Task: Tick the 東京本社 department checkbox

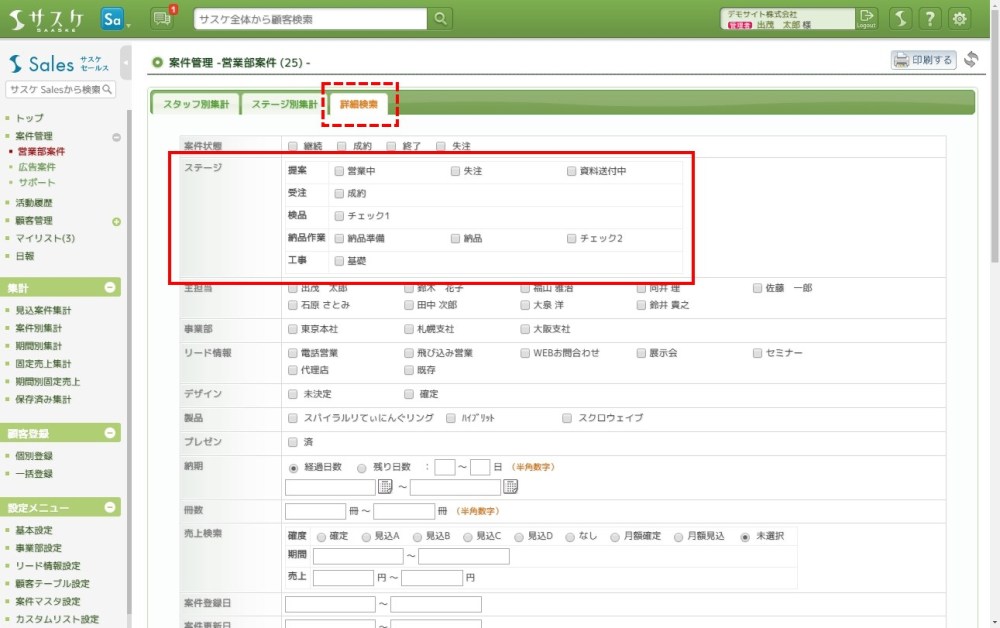Action: click(x=293, y=329)
